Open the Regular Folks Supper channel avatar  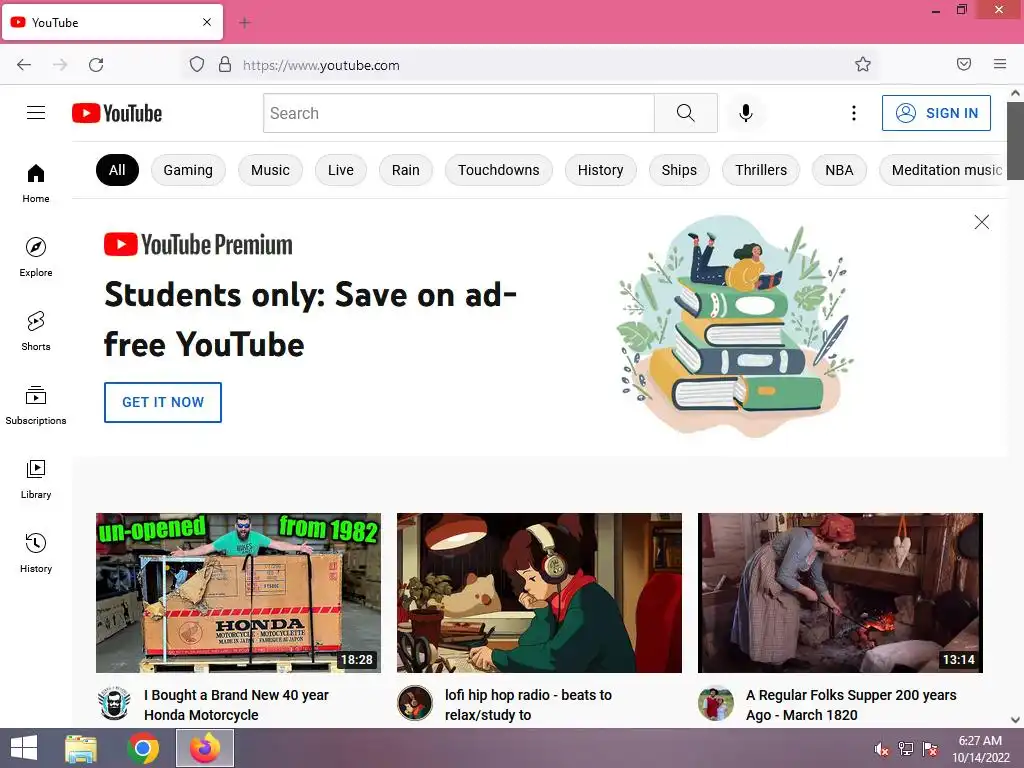click(716, 703)
